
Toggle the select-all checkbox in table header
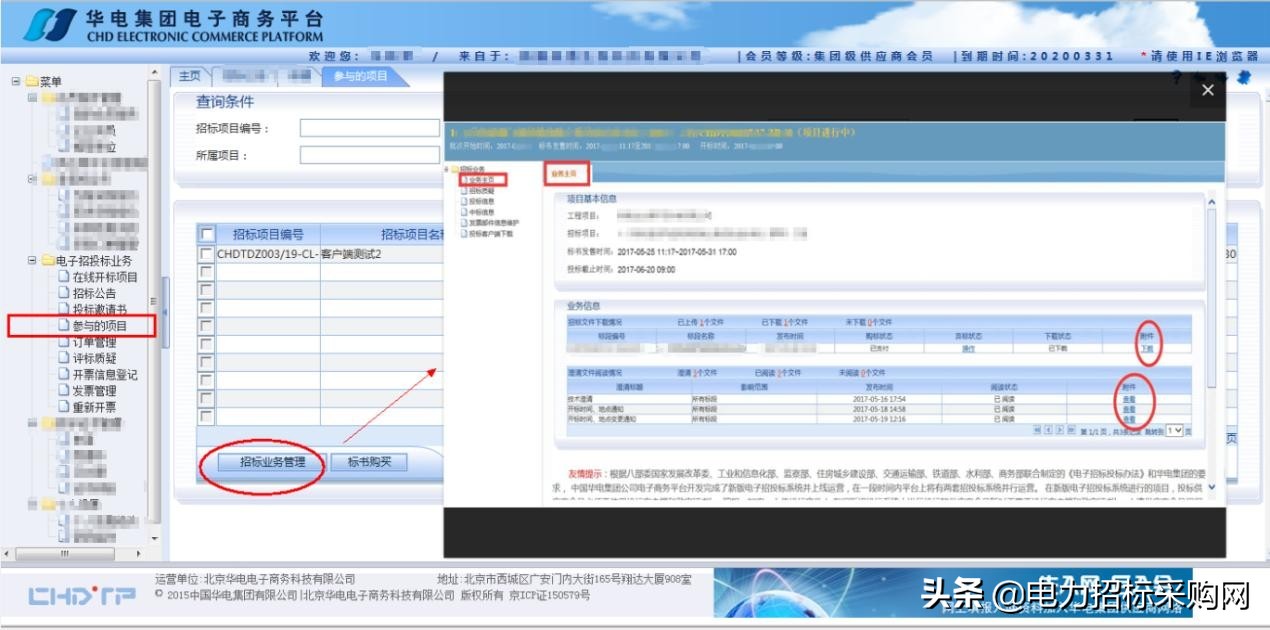pos(206,234)
